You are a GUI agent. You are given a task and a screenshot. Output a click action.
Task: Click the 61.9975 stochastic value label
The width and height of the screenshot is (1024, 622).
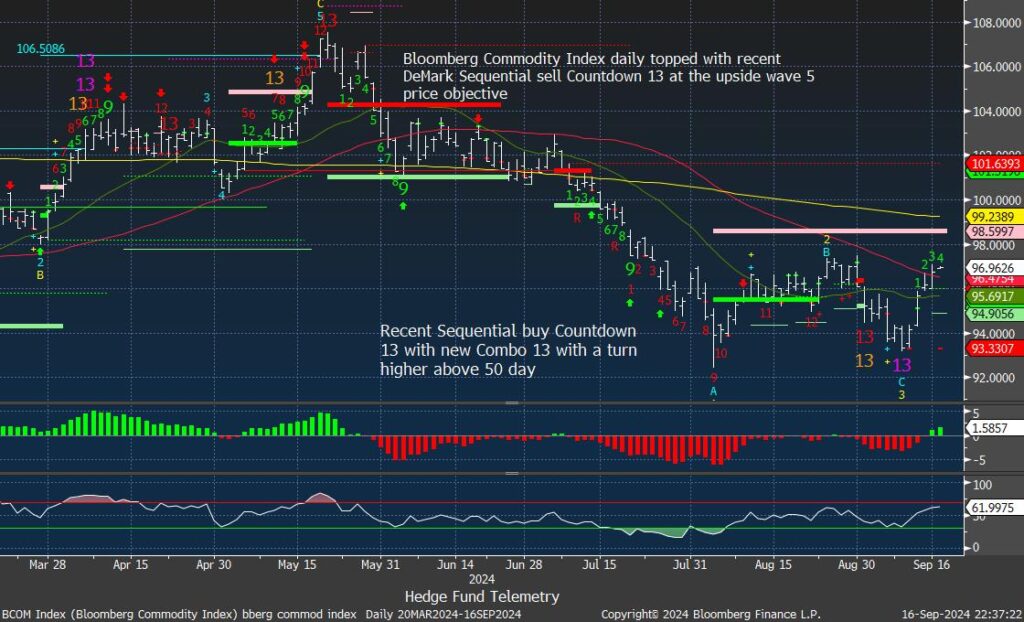(x=987, y=507)
